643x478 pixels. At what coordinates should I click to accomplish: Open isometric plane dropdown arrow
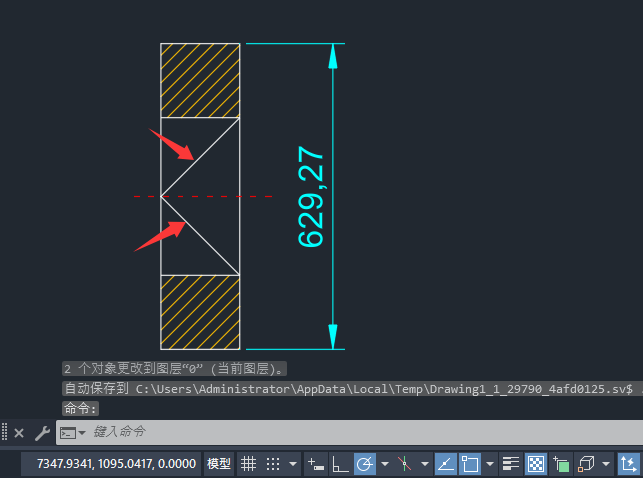tap(425, 464)
